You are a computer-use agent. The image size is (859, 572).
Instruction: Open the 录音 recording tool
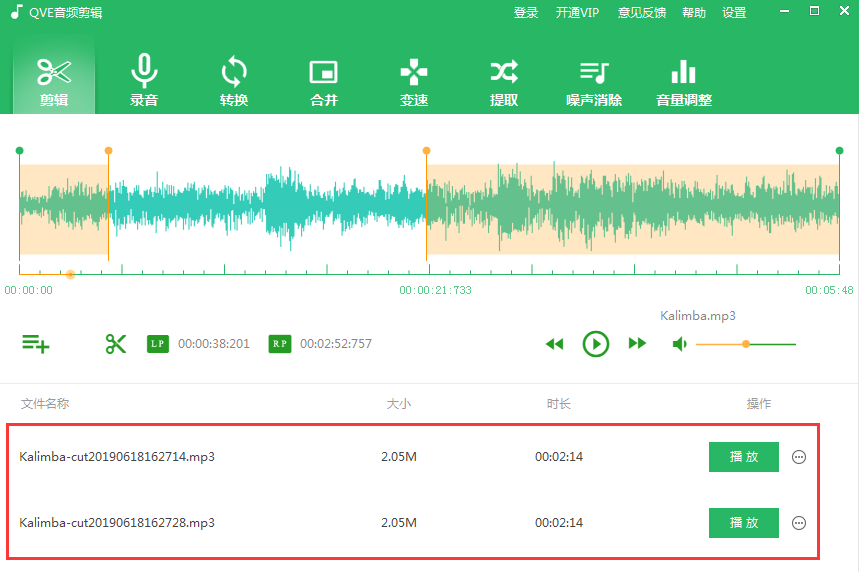144,80
